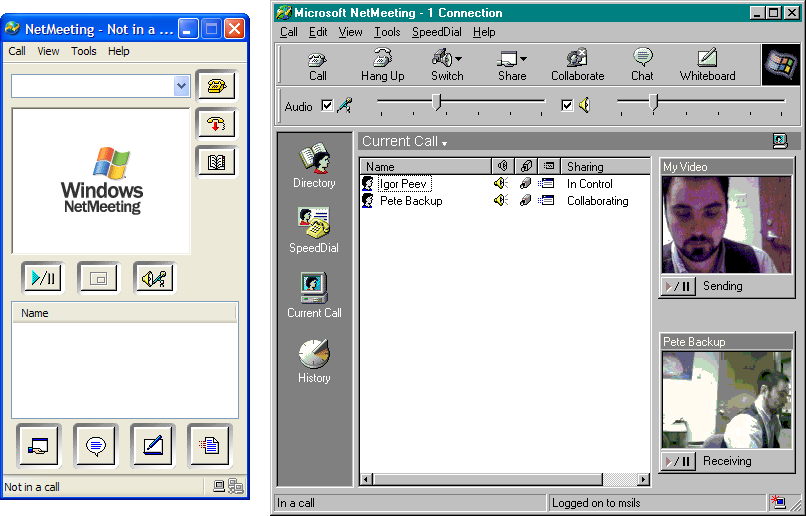
Task: Click the end call red phone icon
Action: pyautogui.click(x=216, y=124)
